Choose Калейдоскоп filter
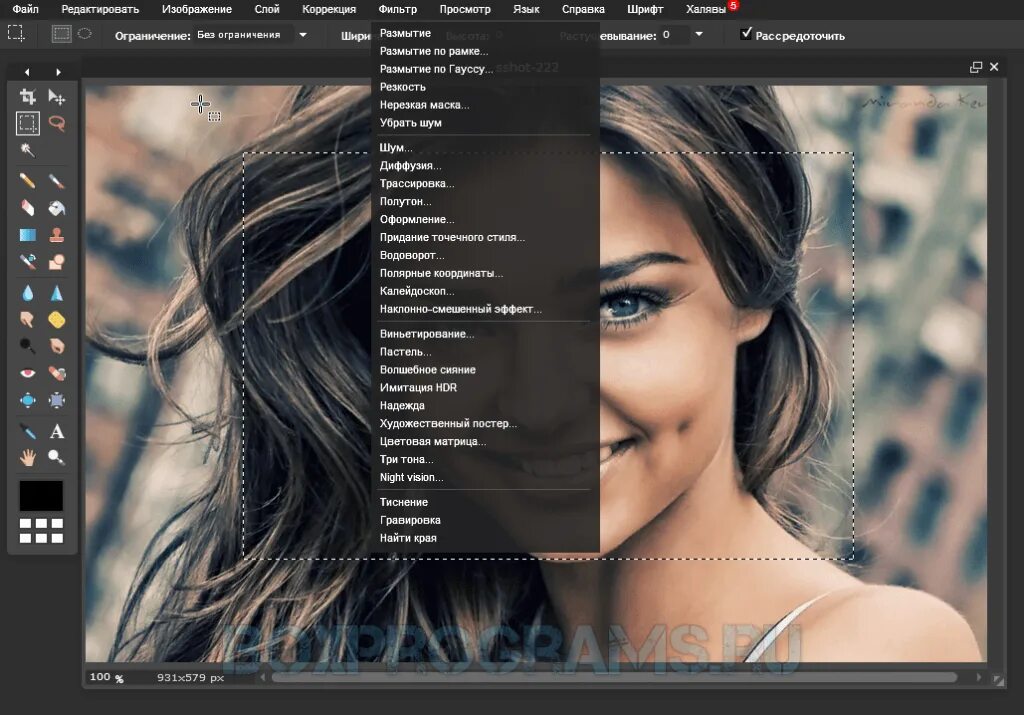The height and width of the screenshot is (715, 1024). coord(417,291)
